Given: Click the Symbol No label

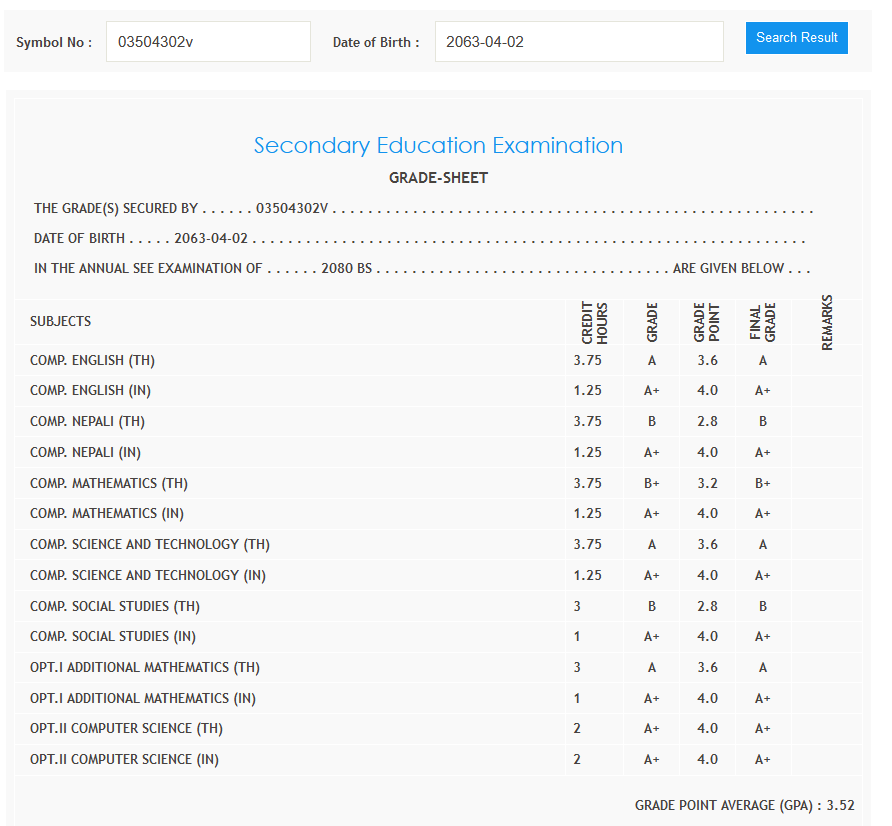Looking at the screenshot, I should pyautogui.click(x=54, y=42).
